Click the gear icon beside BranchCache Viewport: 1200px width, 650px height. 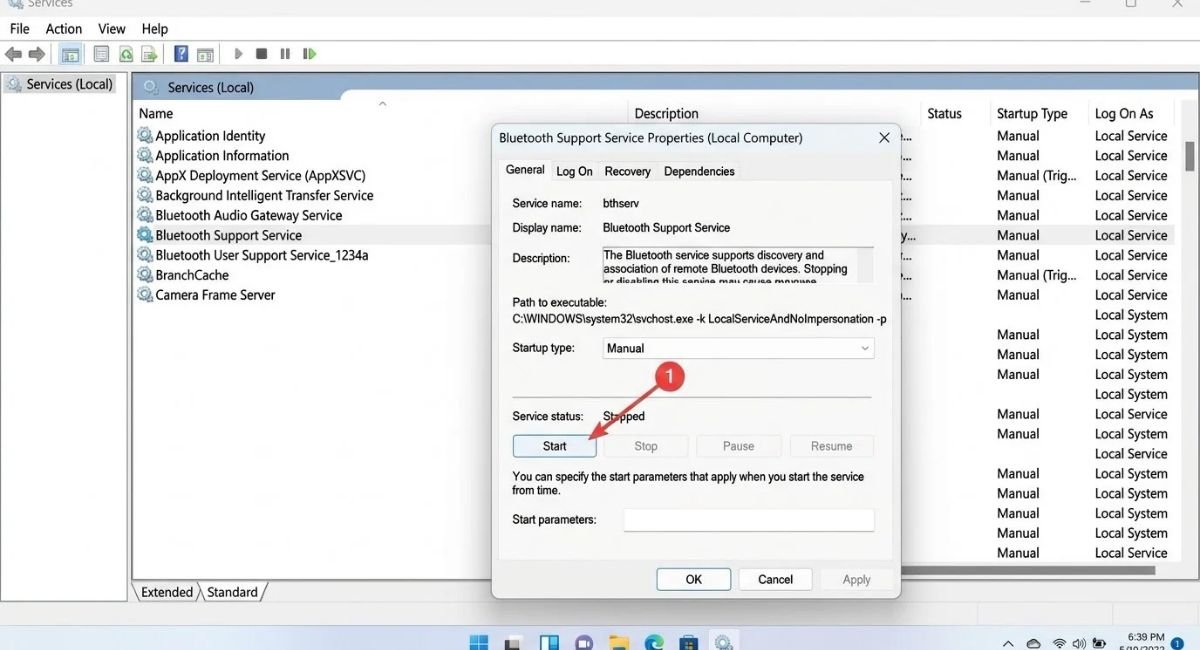coord(145,275)
